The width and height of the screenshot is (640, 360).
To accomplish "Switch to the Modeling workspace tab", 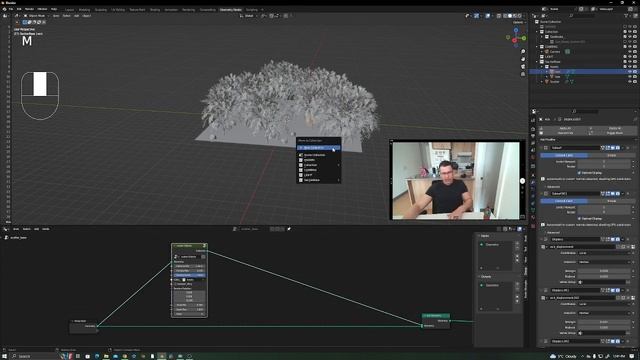I will pyautogui.click(x=84, y=9).
